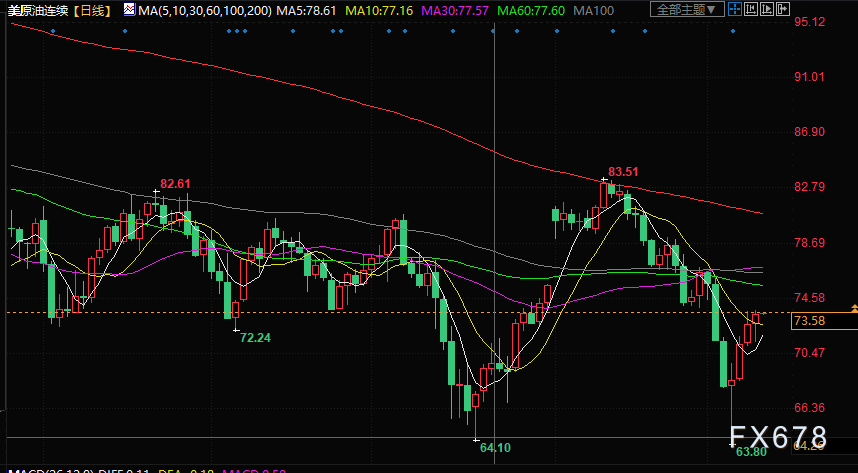The image size is (858, 473).
Task: Open MA(5,10,30,60,100,200) parameter settings
Action: coord(205,10)
